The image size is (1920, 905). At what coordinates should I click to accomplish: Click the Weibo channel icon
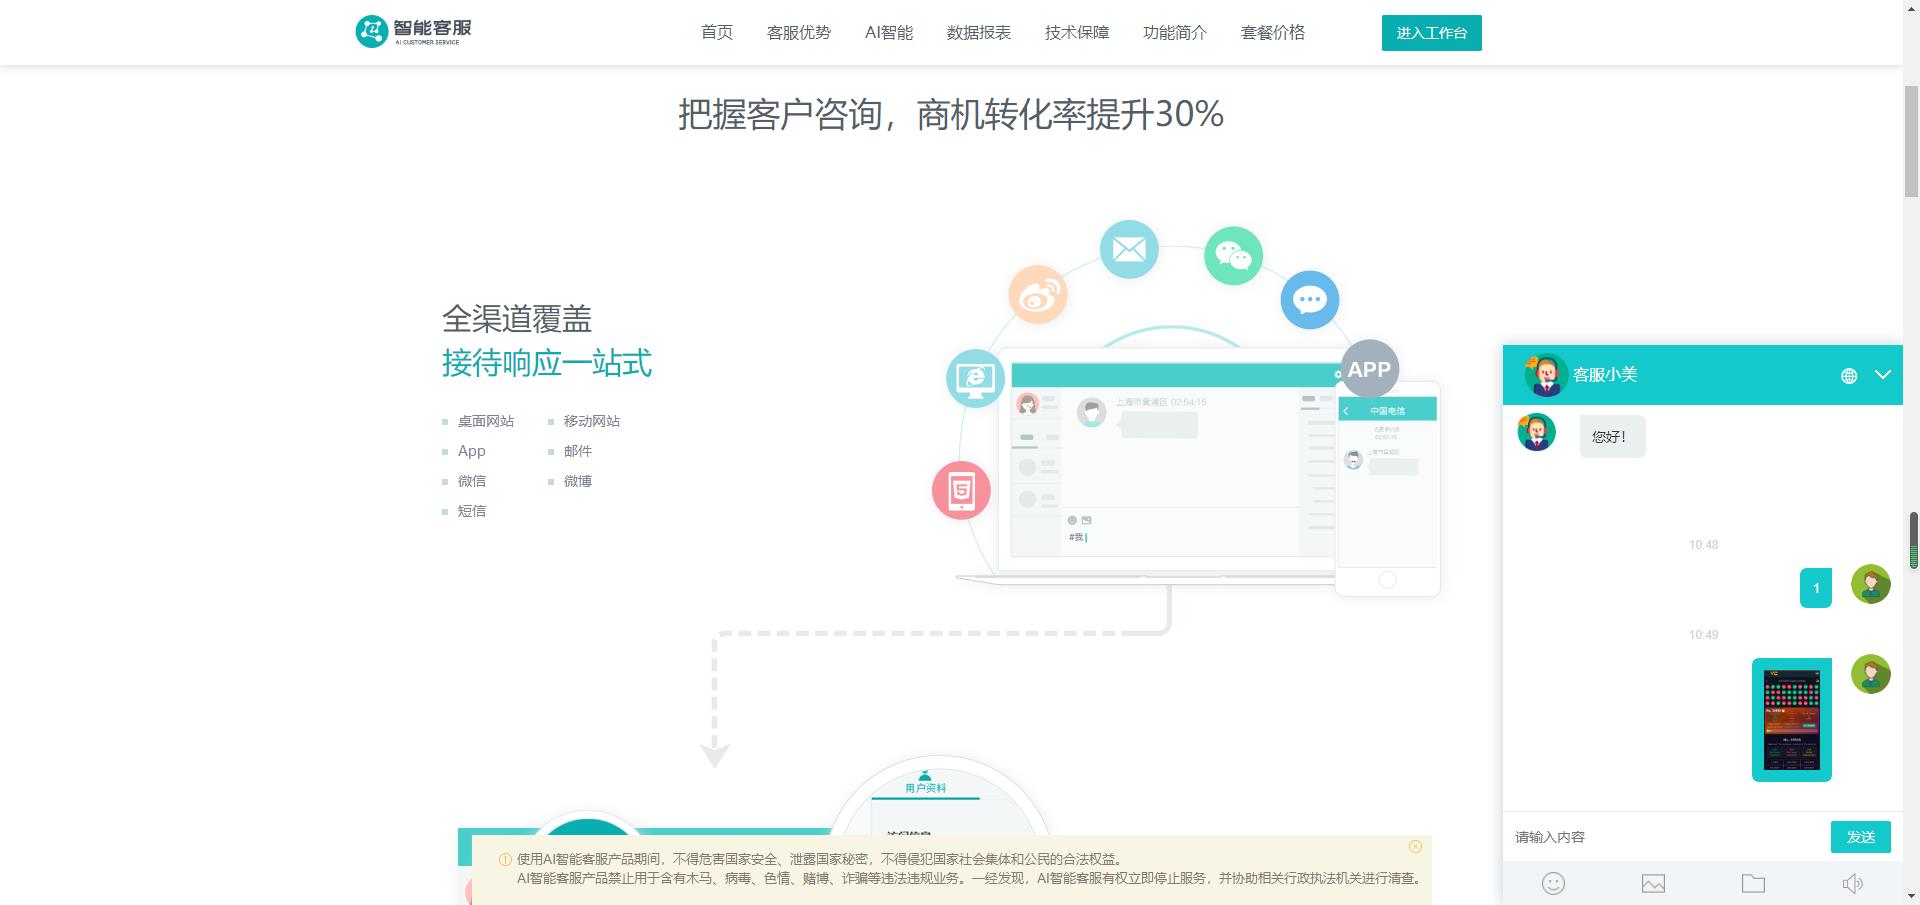pyautogui.click(x=1038, y=294)
